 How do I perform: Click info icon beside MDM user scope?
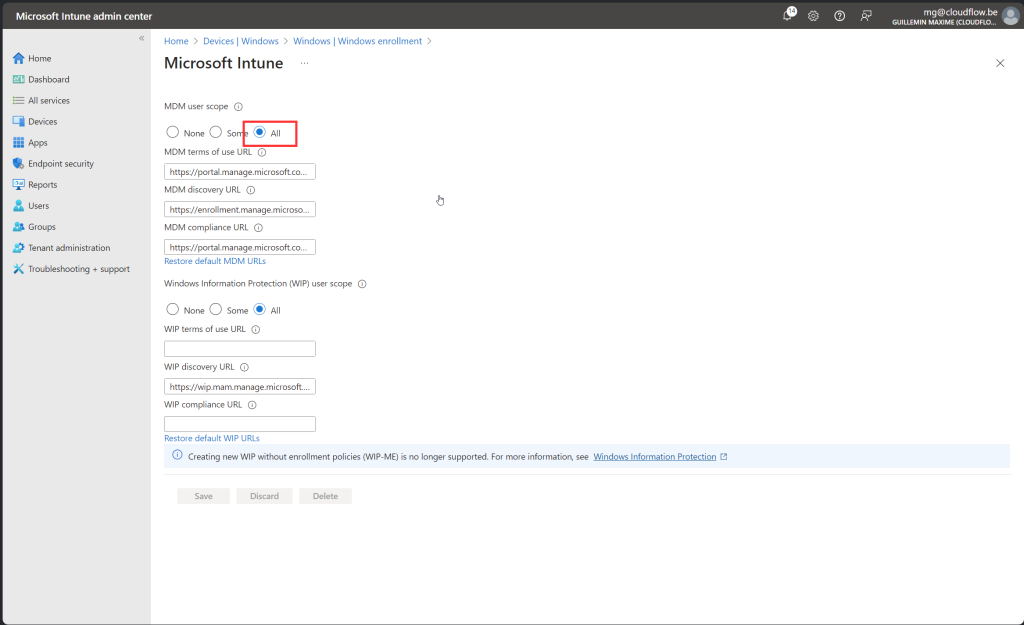(x=238, y=106)
